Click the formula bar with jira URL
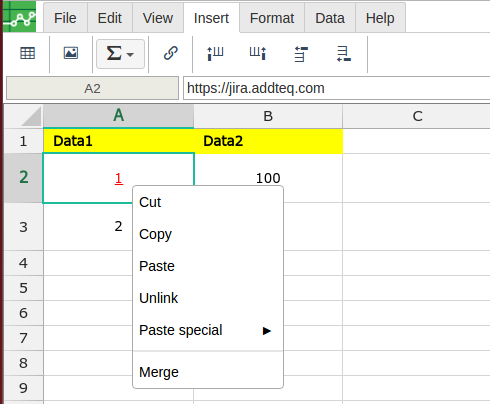The width and height of the screenshot is (490, 404). click(x=337, y=88)
